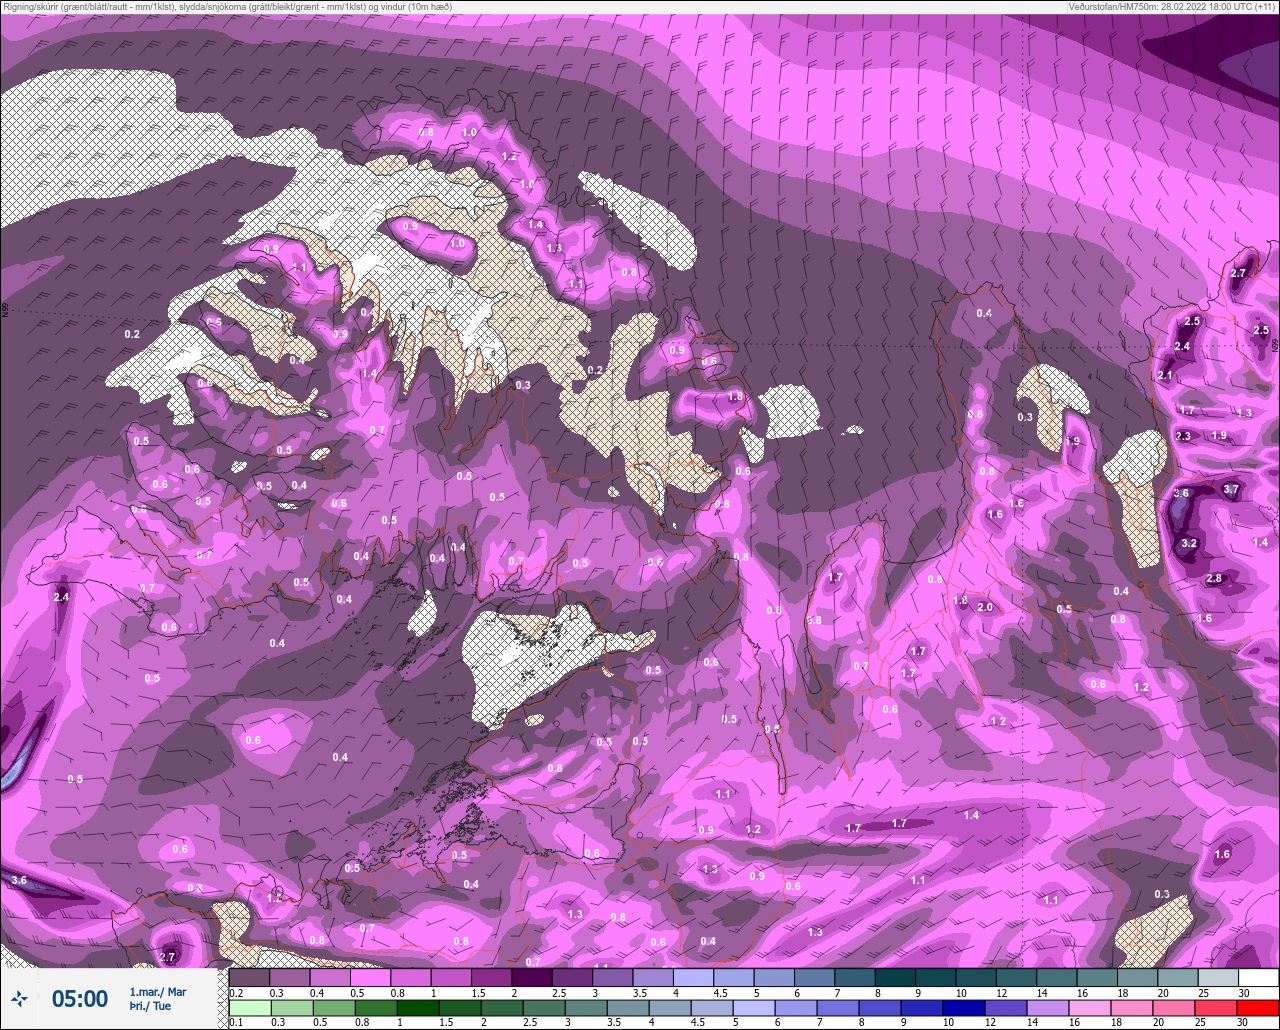The height and width of the screenshot is (1030, 1280).
Task: Click the bright red last swatch in lower legend row
Action: click(x=1259, y=1007)
